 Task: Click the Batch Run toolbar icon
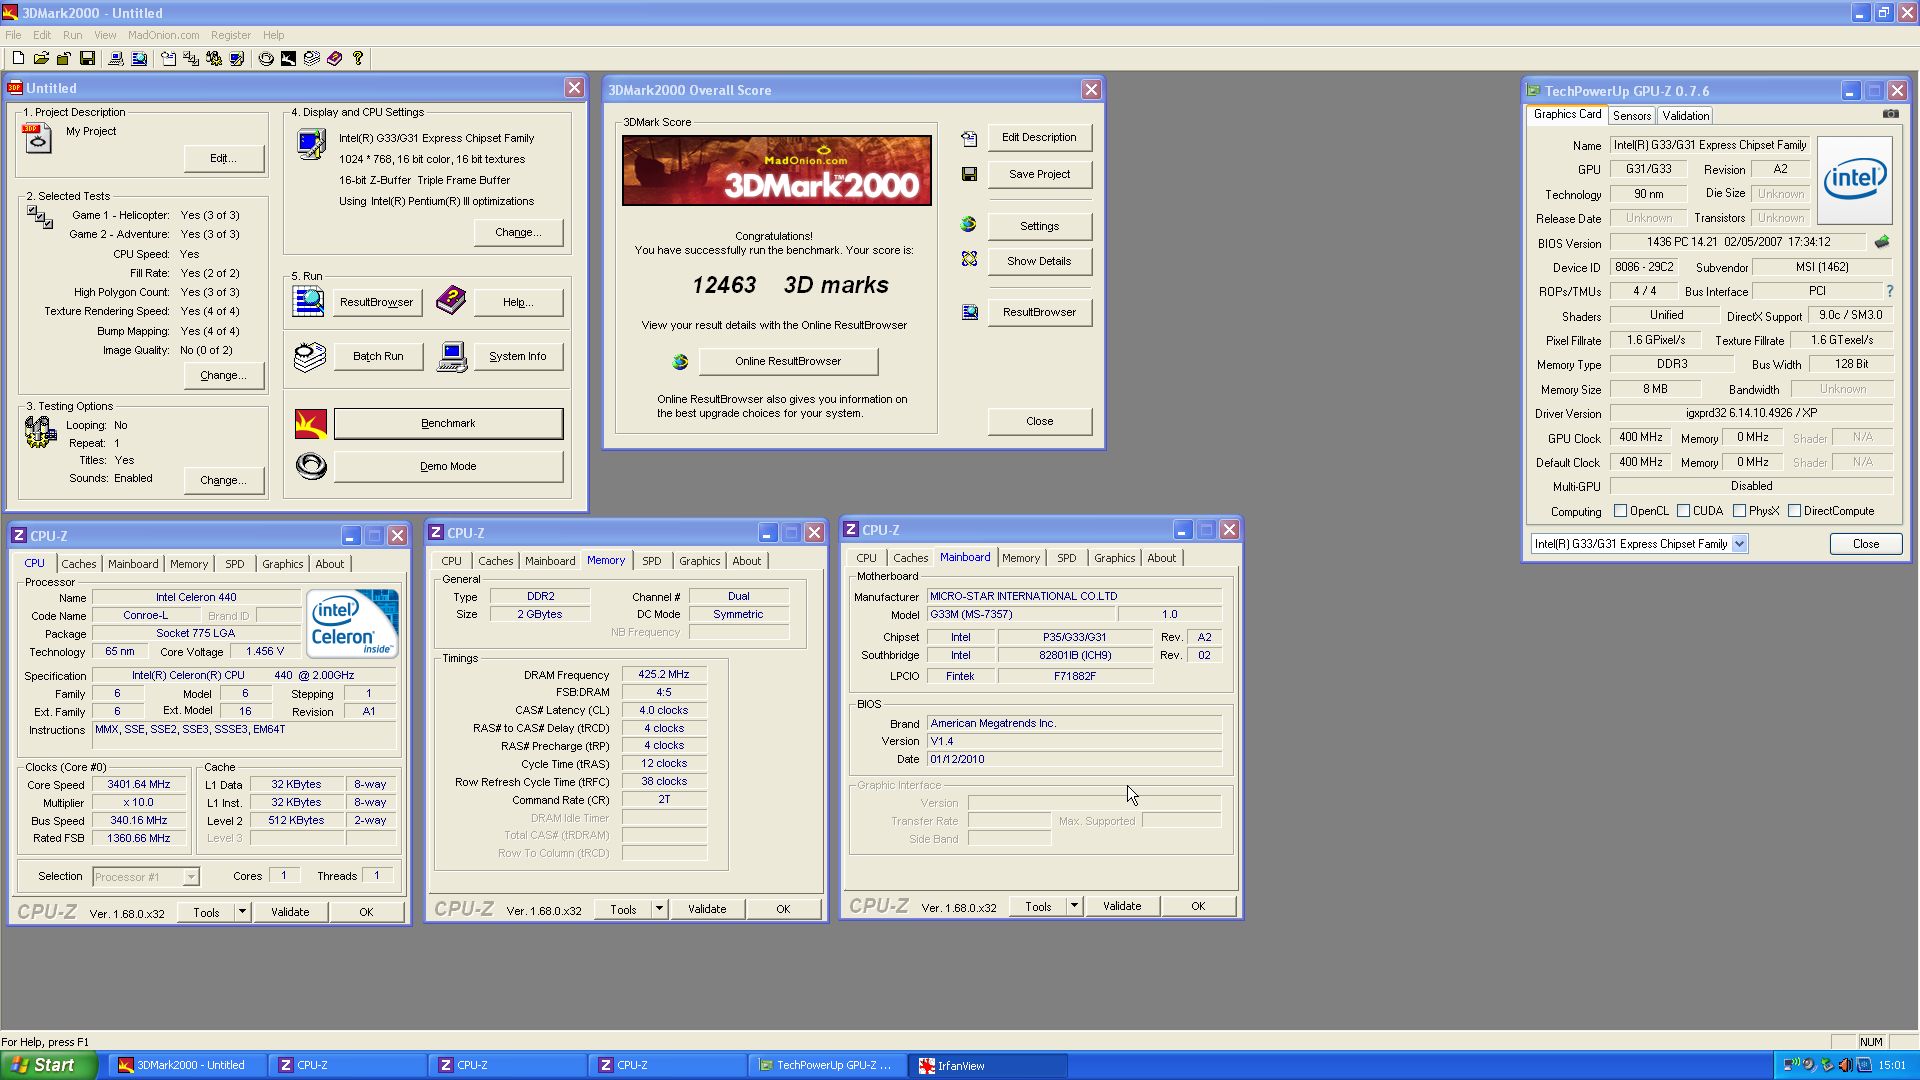[x=312, y=59]
